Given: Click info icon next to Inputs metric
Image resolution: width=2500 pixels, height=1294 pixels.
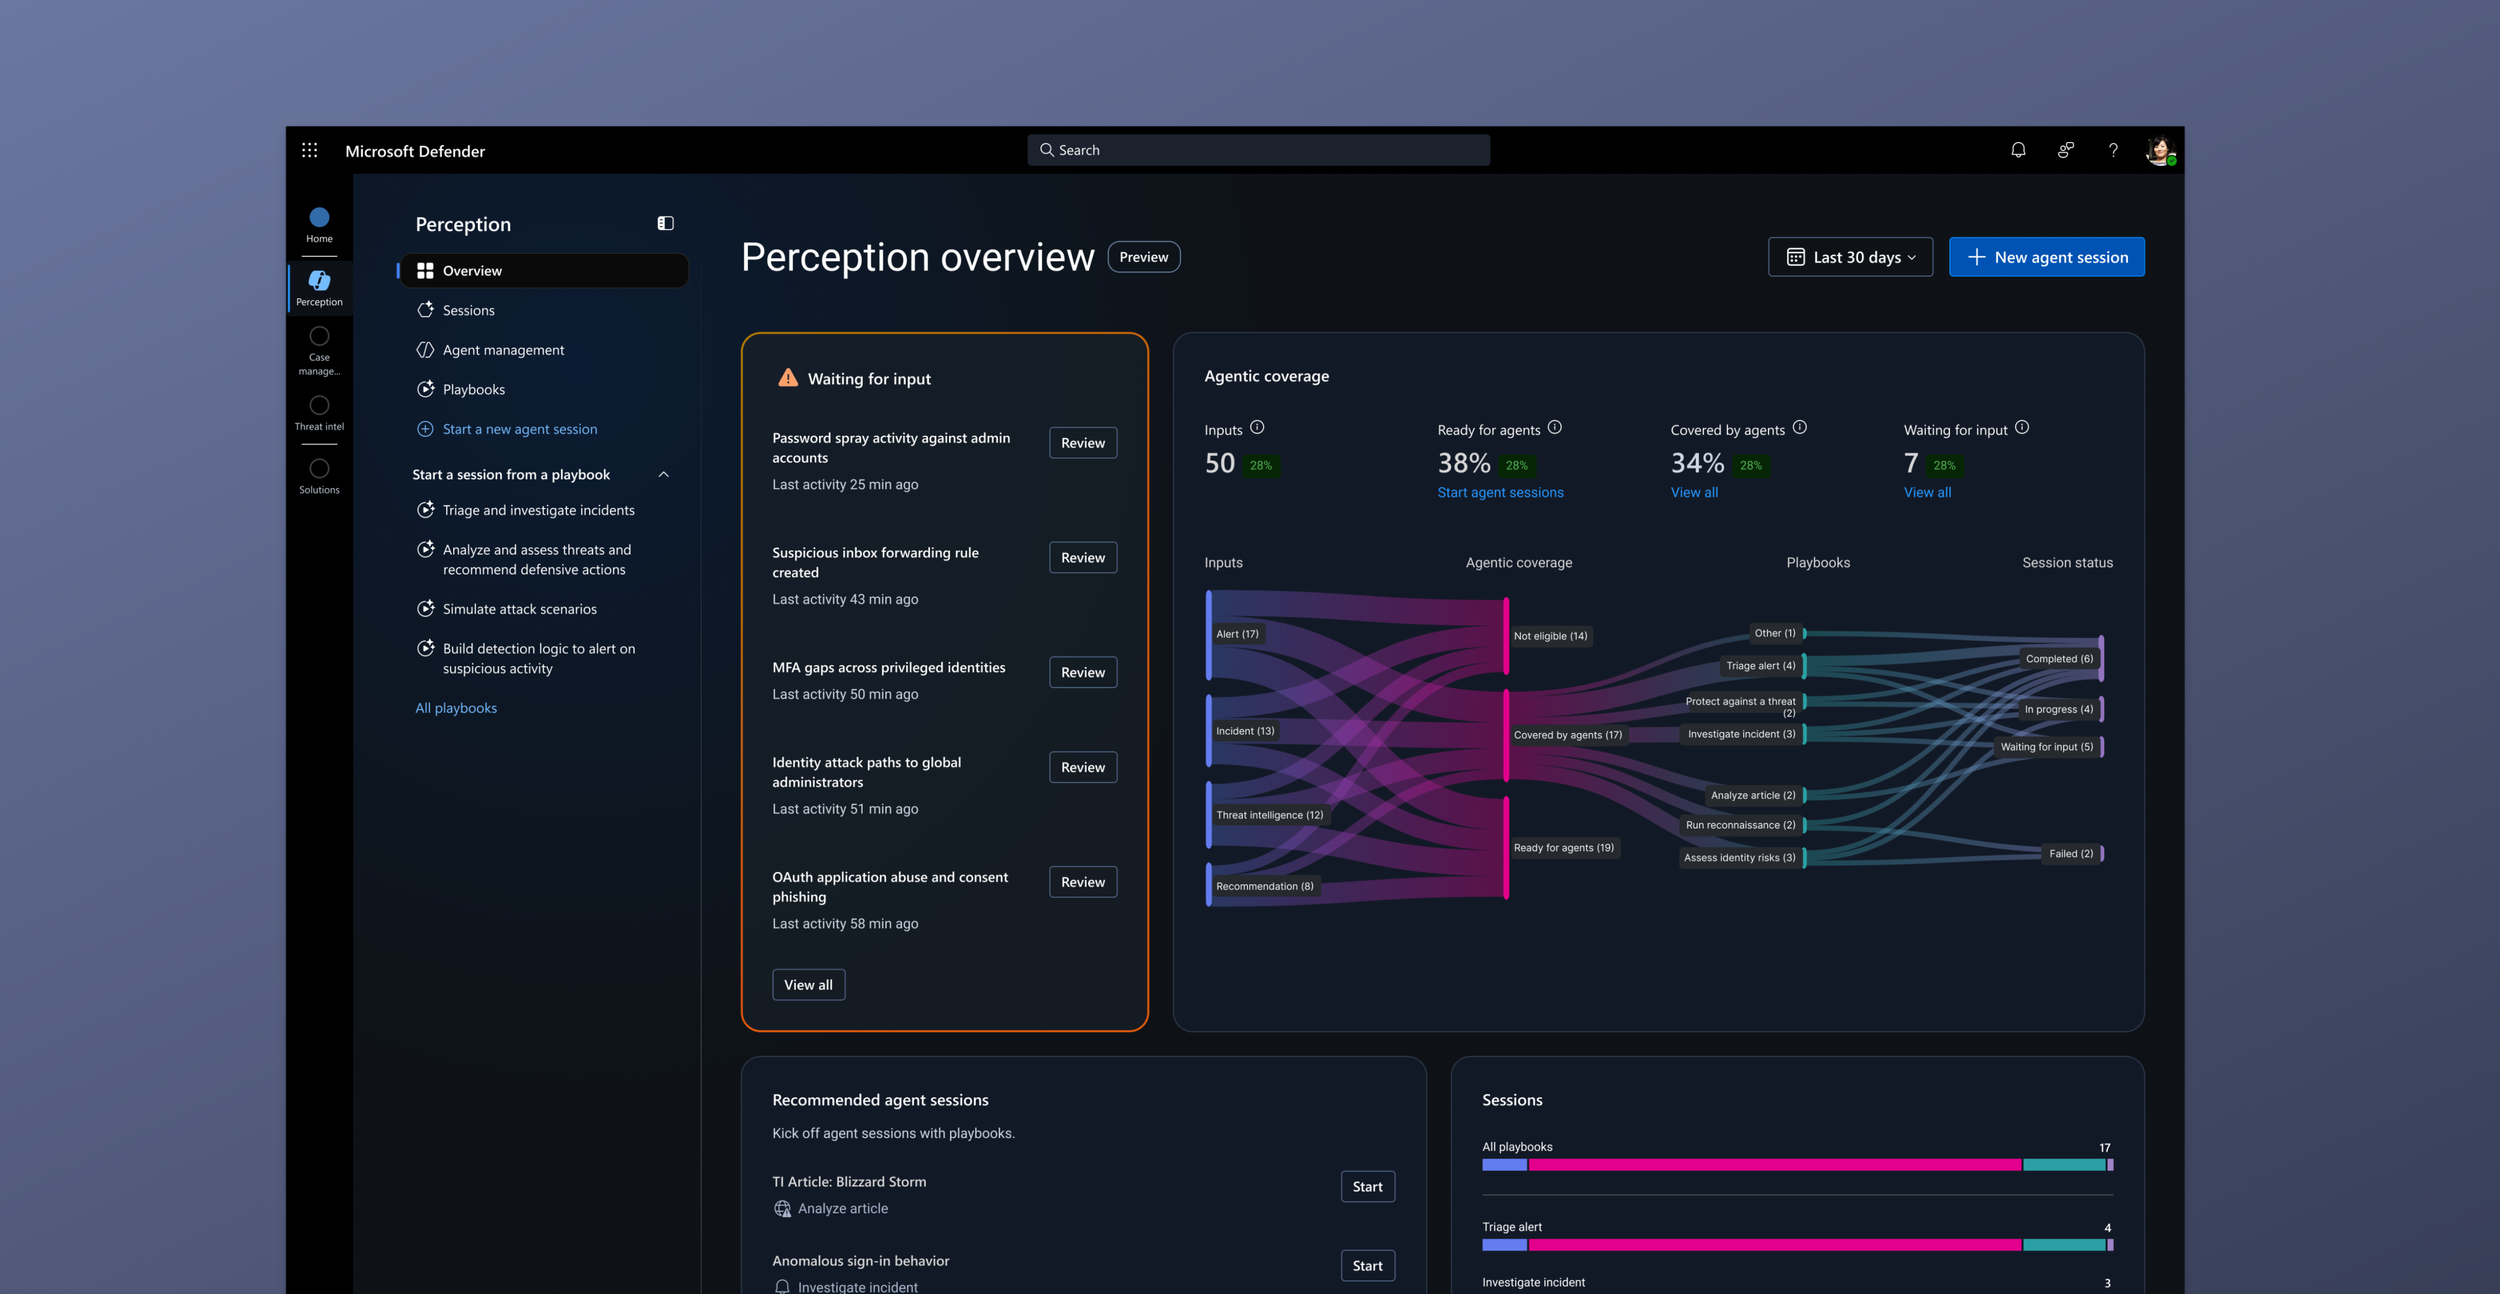Looking at the screenshot, I should 1257,427.
